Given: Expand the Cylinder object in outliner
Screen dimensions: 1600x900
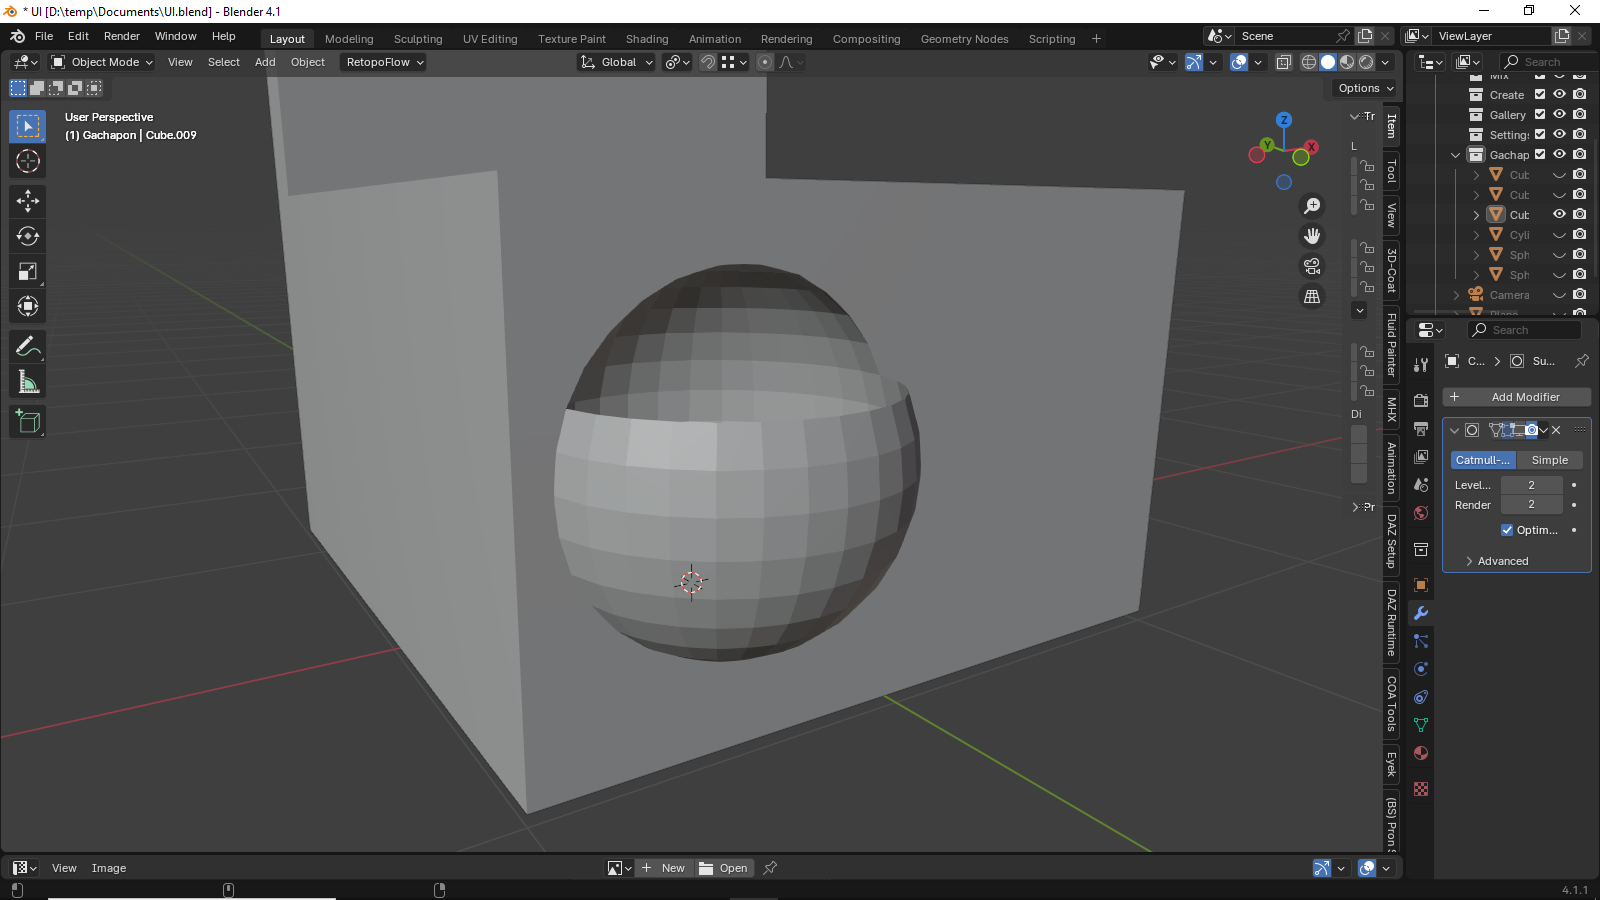Looking at the screenshot, I should 1476,235.
